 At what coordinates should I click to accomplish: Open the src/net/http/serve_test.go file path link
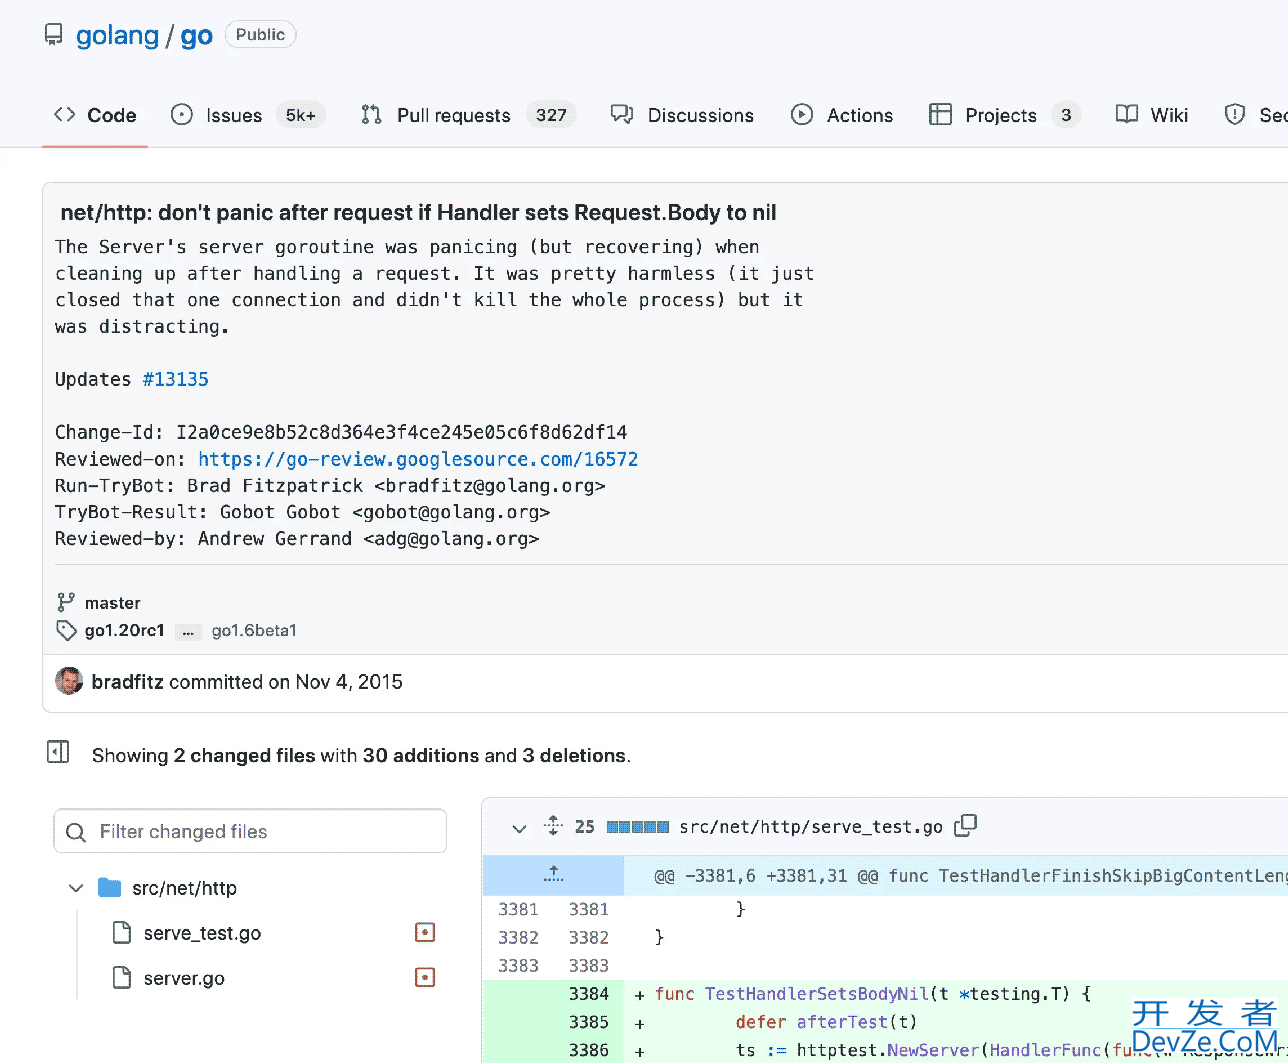coord(811,827)
